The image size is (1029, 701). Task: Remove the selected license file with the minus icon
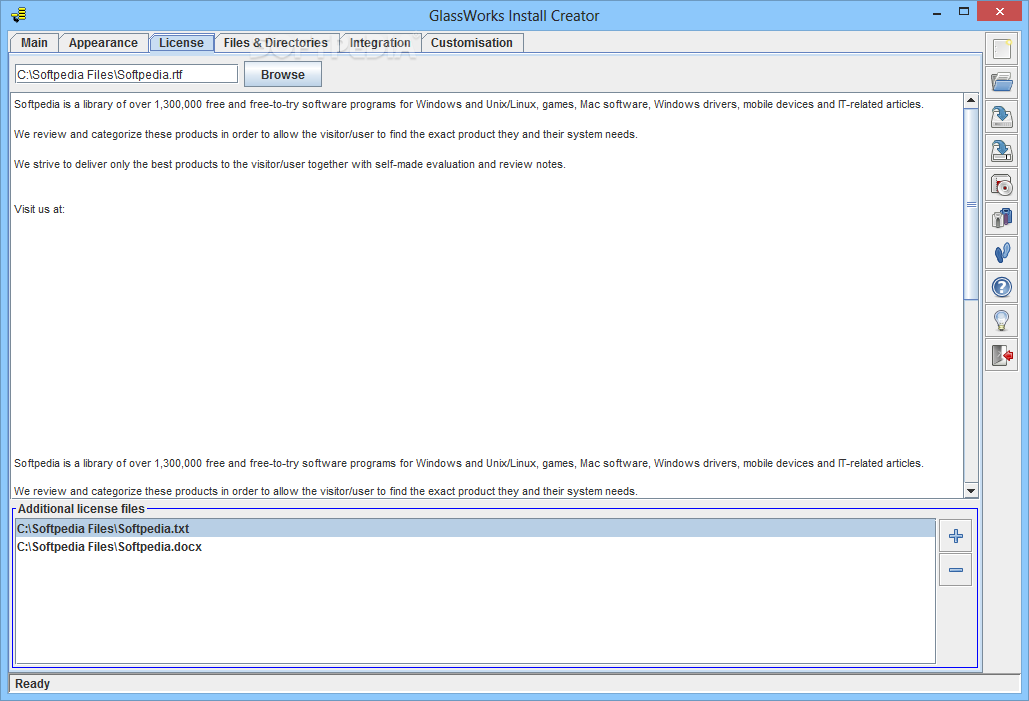[956, 570]
